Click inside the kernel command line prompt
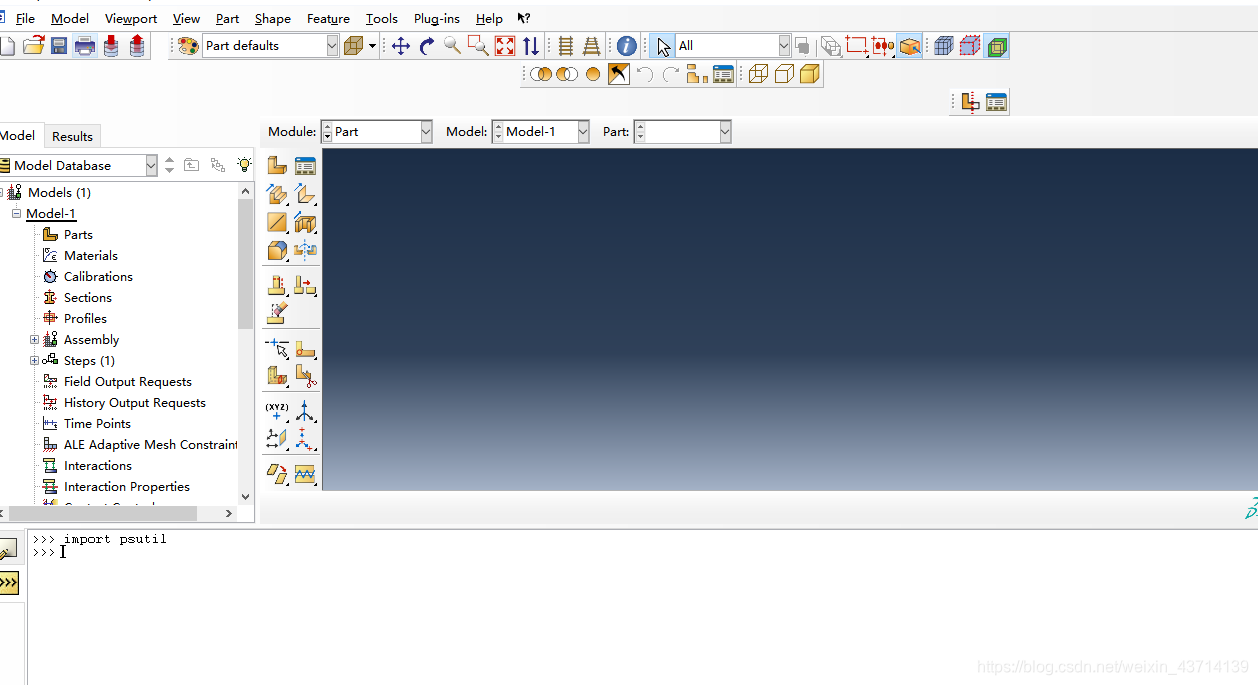 100,551
